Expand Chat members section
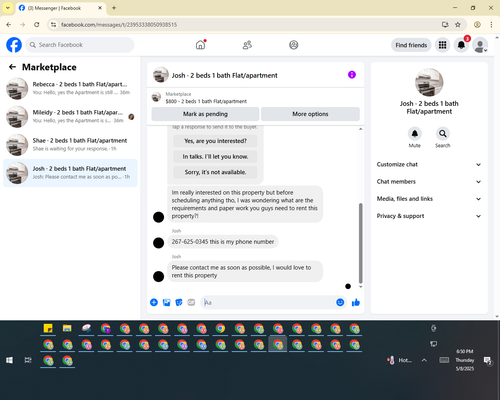Screen dimensions: 500x400 429,182
